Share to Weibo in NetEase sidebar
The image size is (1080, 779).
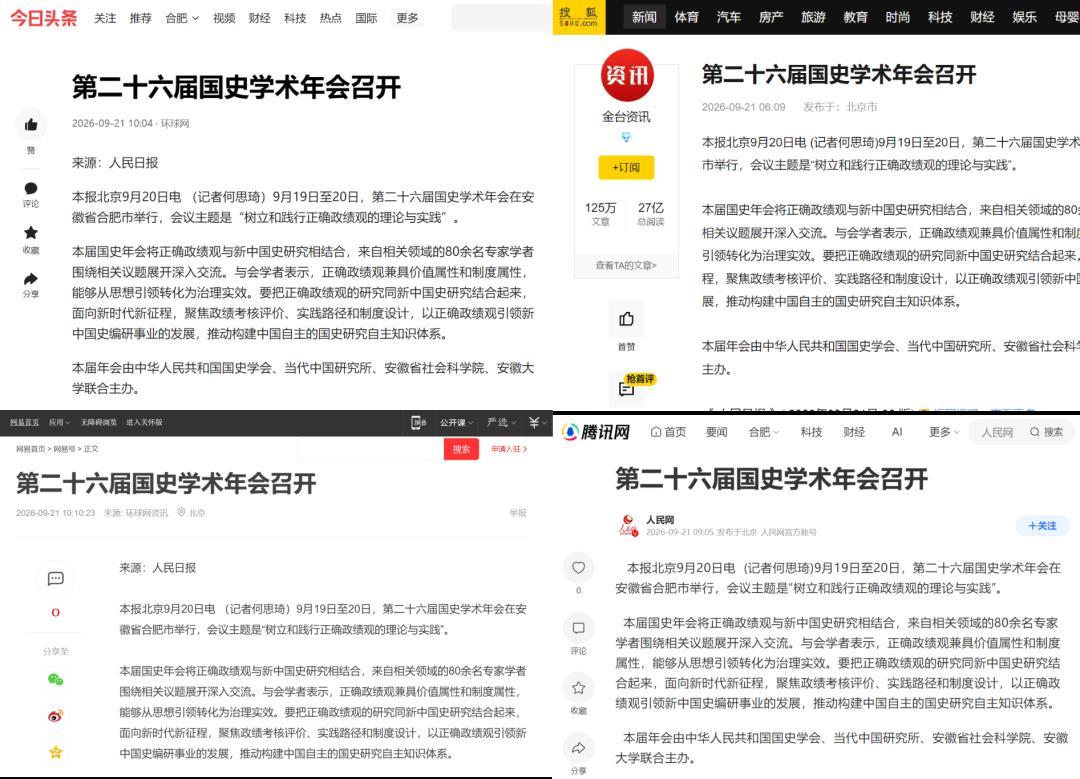56,716
